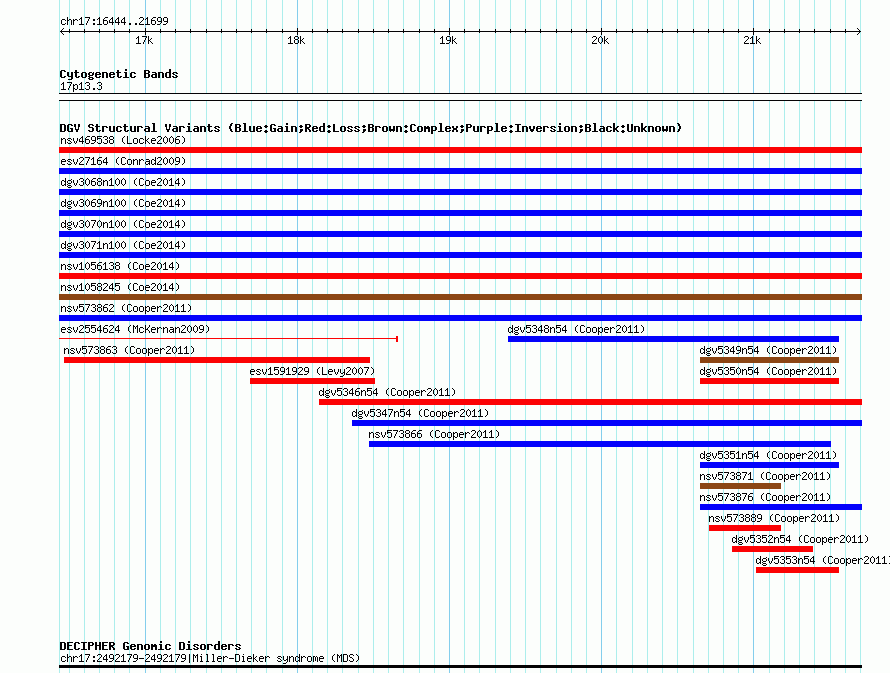Select the nsv573863 (Cooper2011) red bar
The height and width of the screenshot is (673, 890).
tap(217, 360)
